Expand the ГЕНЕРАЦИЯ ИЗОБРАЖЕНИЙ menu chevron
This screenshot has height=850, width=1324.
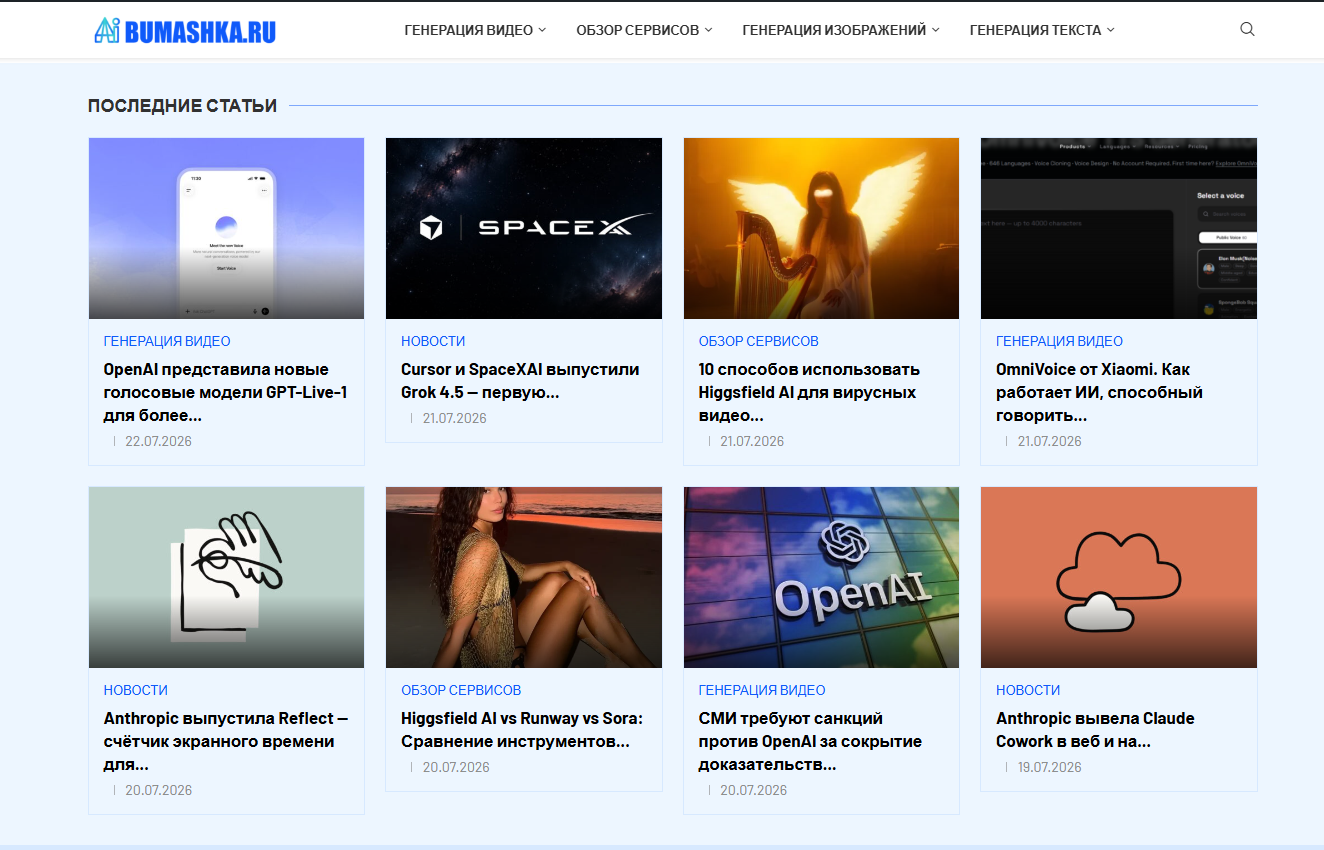pyautogui.click(x=936, y=30)
